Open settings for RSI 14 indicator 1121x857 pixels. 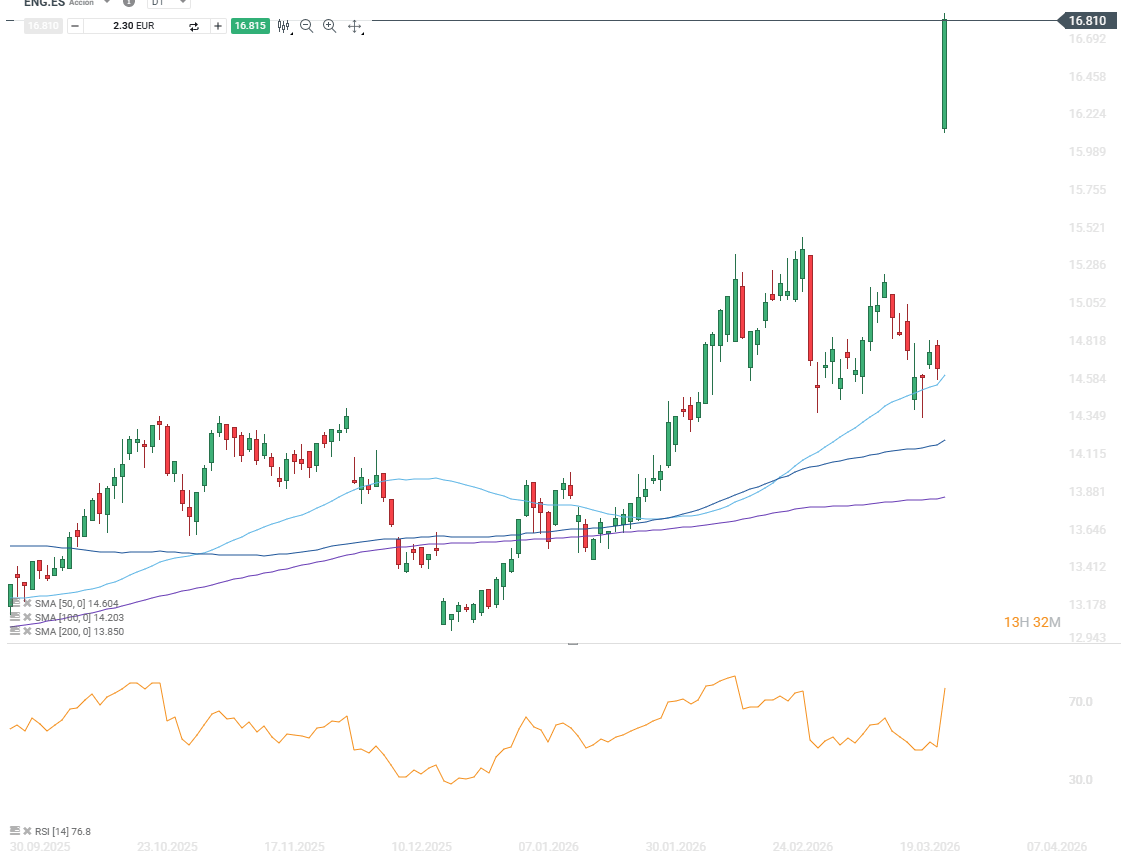[x=15, y=832]
